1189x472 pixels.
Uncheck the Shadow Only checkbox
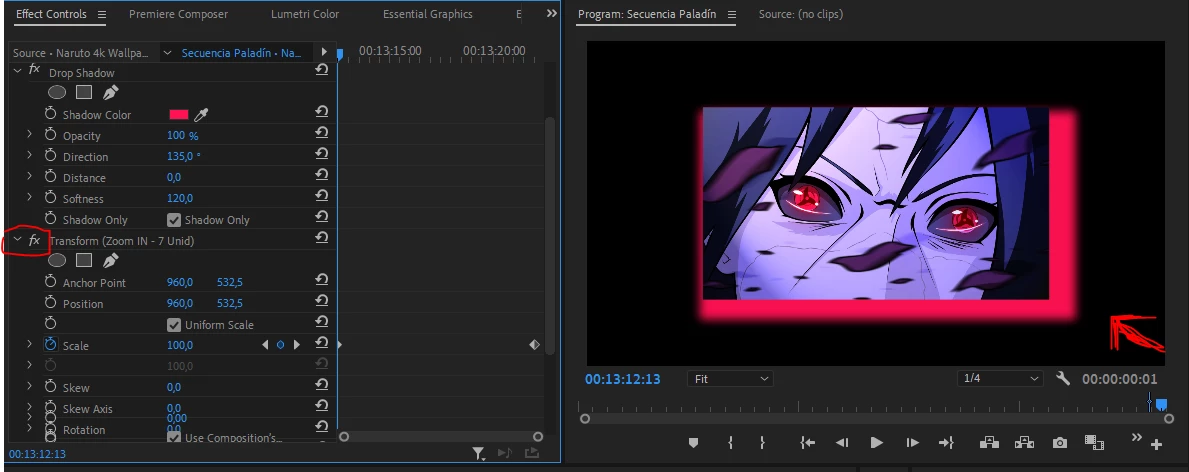174,220
